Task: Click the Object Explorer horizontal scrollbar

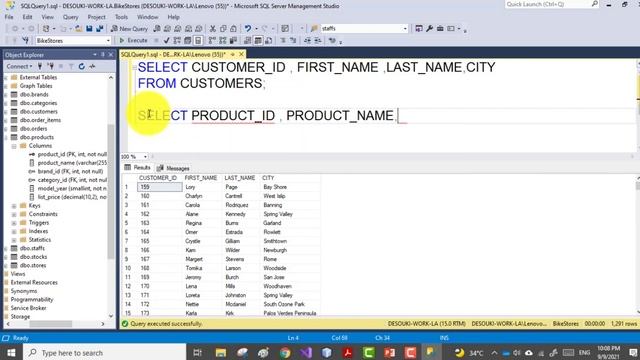Action: [50, 324]
